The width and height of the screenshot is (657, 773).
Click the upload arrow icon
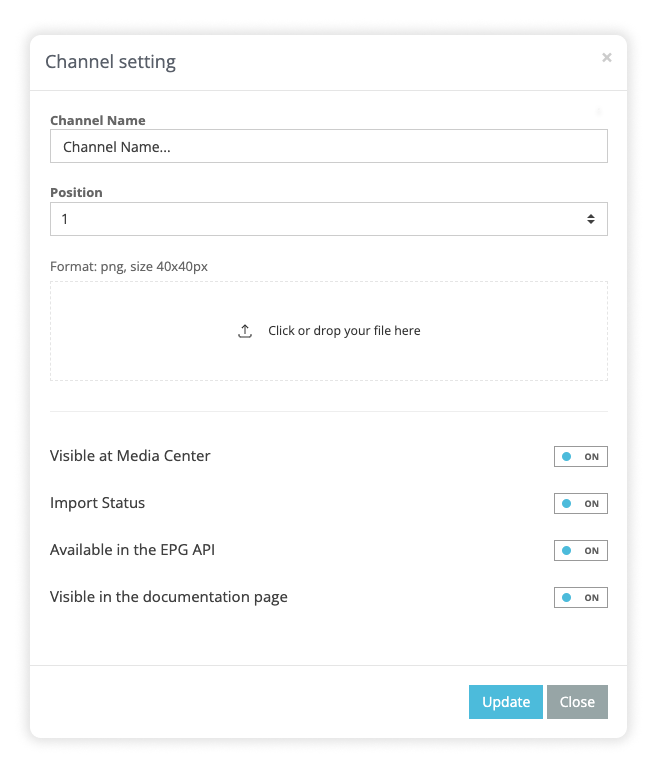pos(245,331)
